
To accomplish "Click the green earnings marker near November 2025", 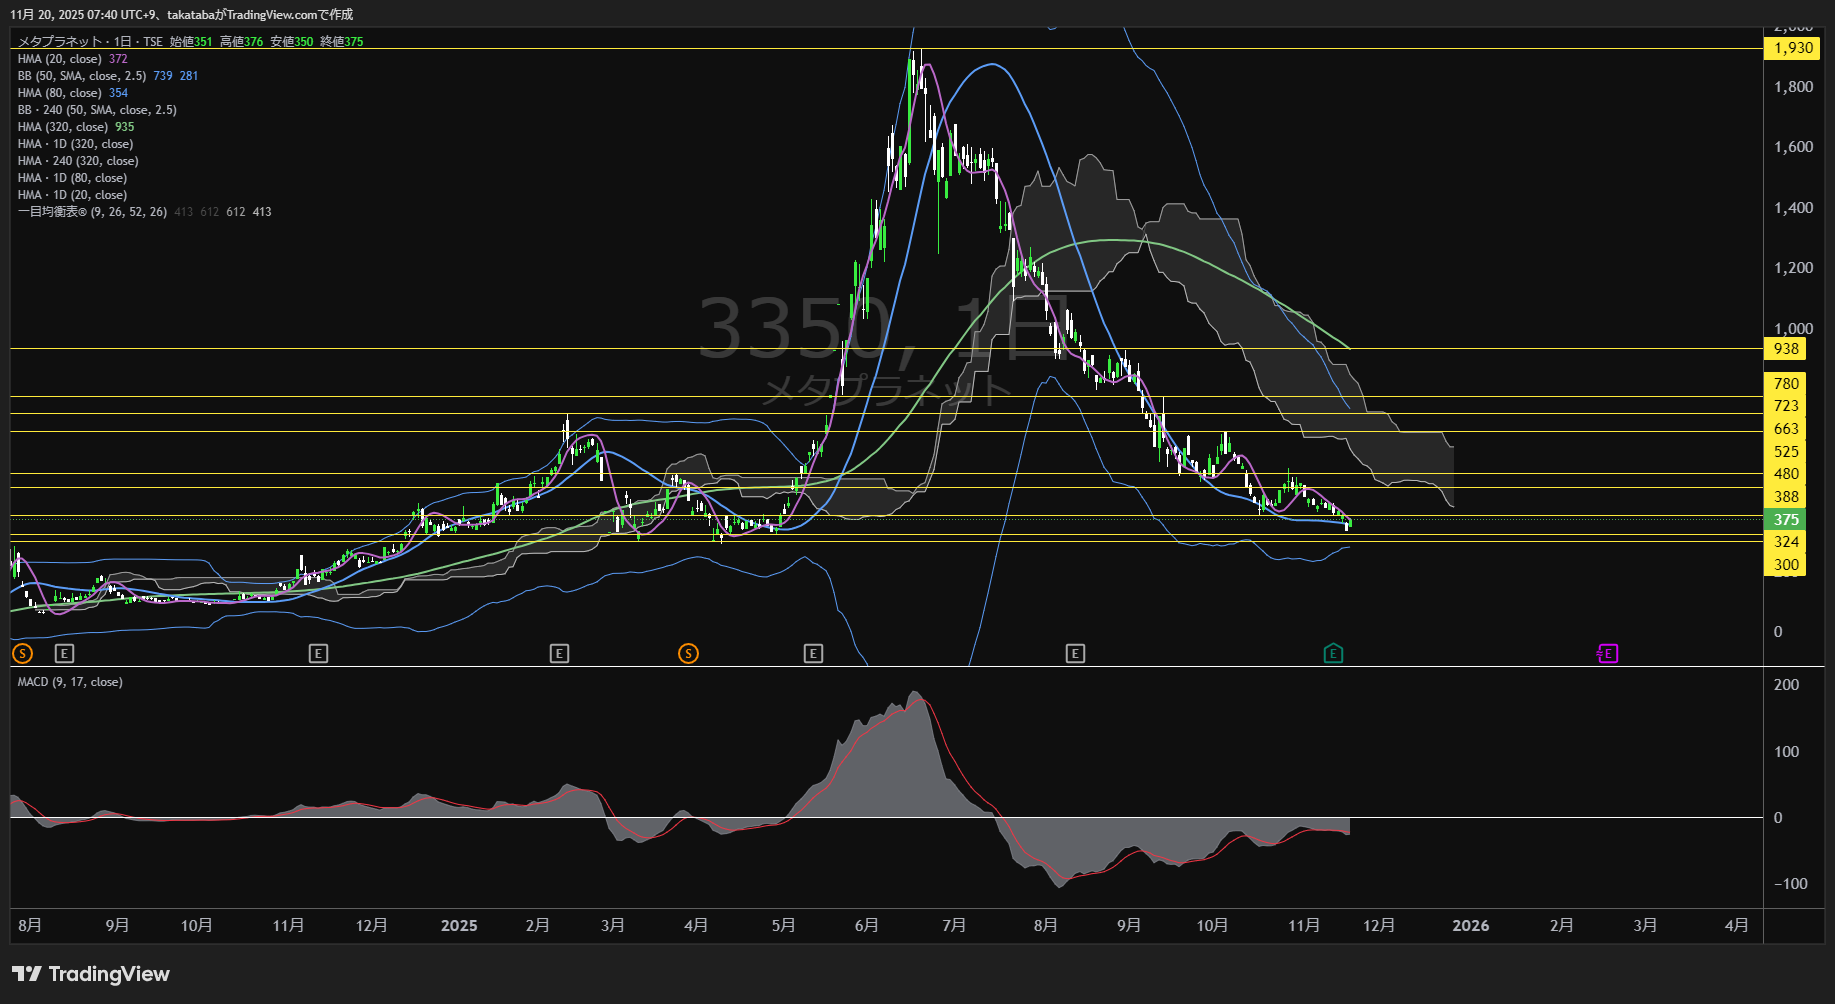I will [1333, 654].
